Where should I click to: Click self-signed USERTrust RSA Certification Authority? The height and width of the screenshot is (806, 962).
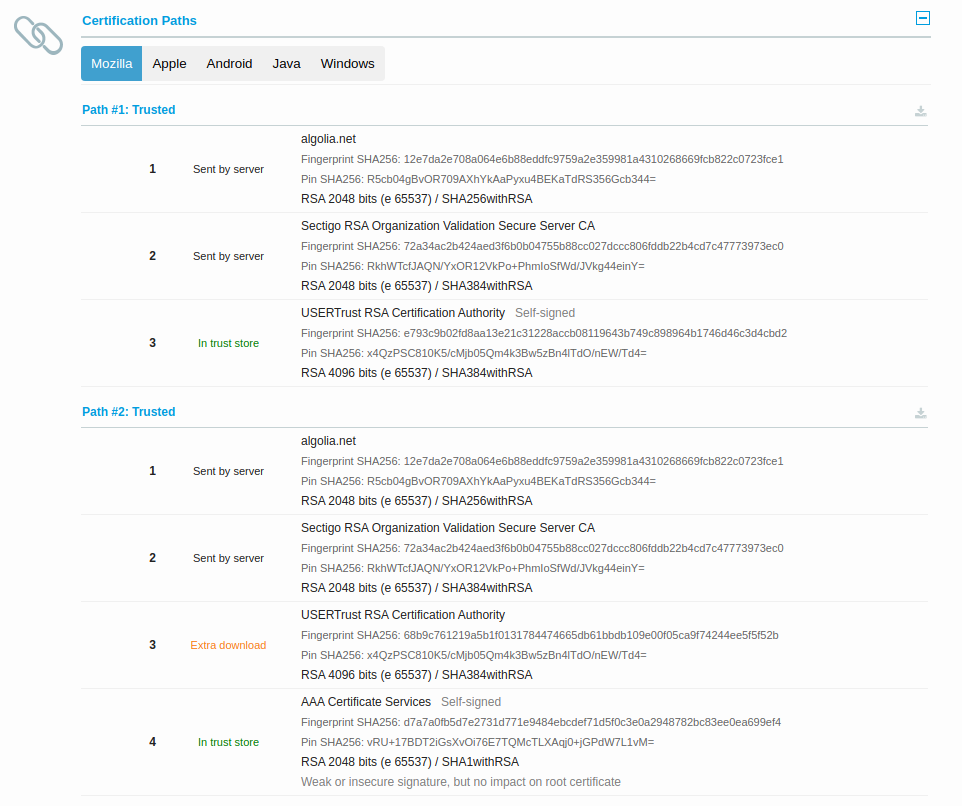tap(403, 313)
